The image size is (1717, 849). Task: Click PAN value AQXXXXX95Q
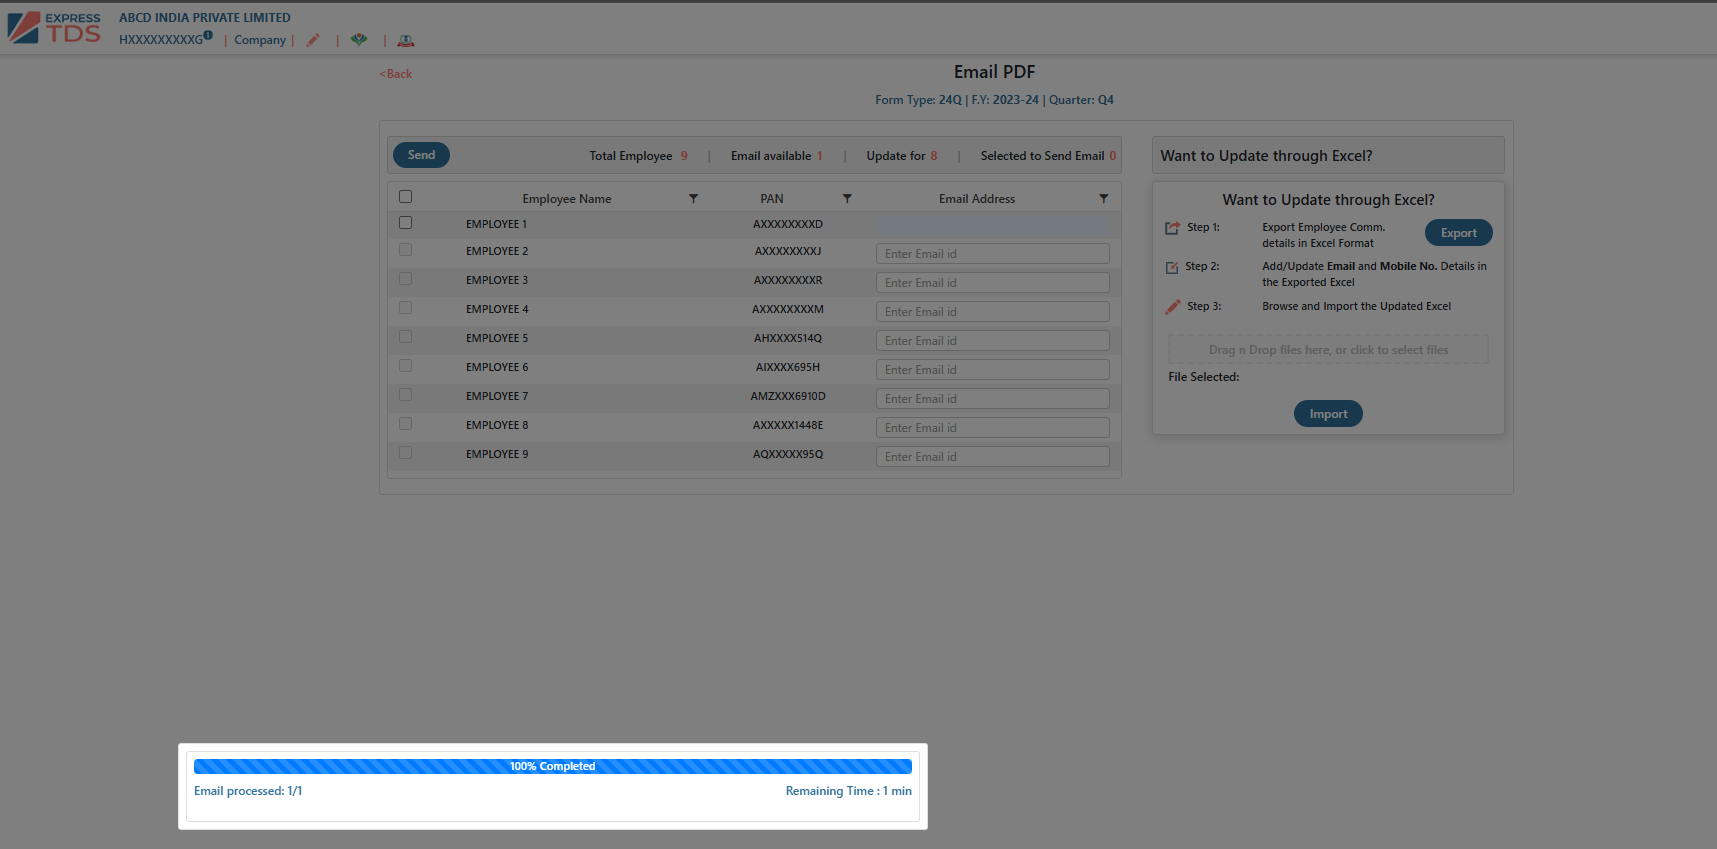(x=788, y=454)
